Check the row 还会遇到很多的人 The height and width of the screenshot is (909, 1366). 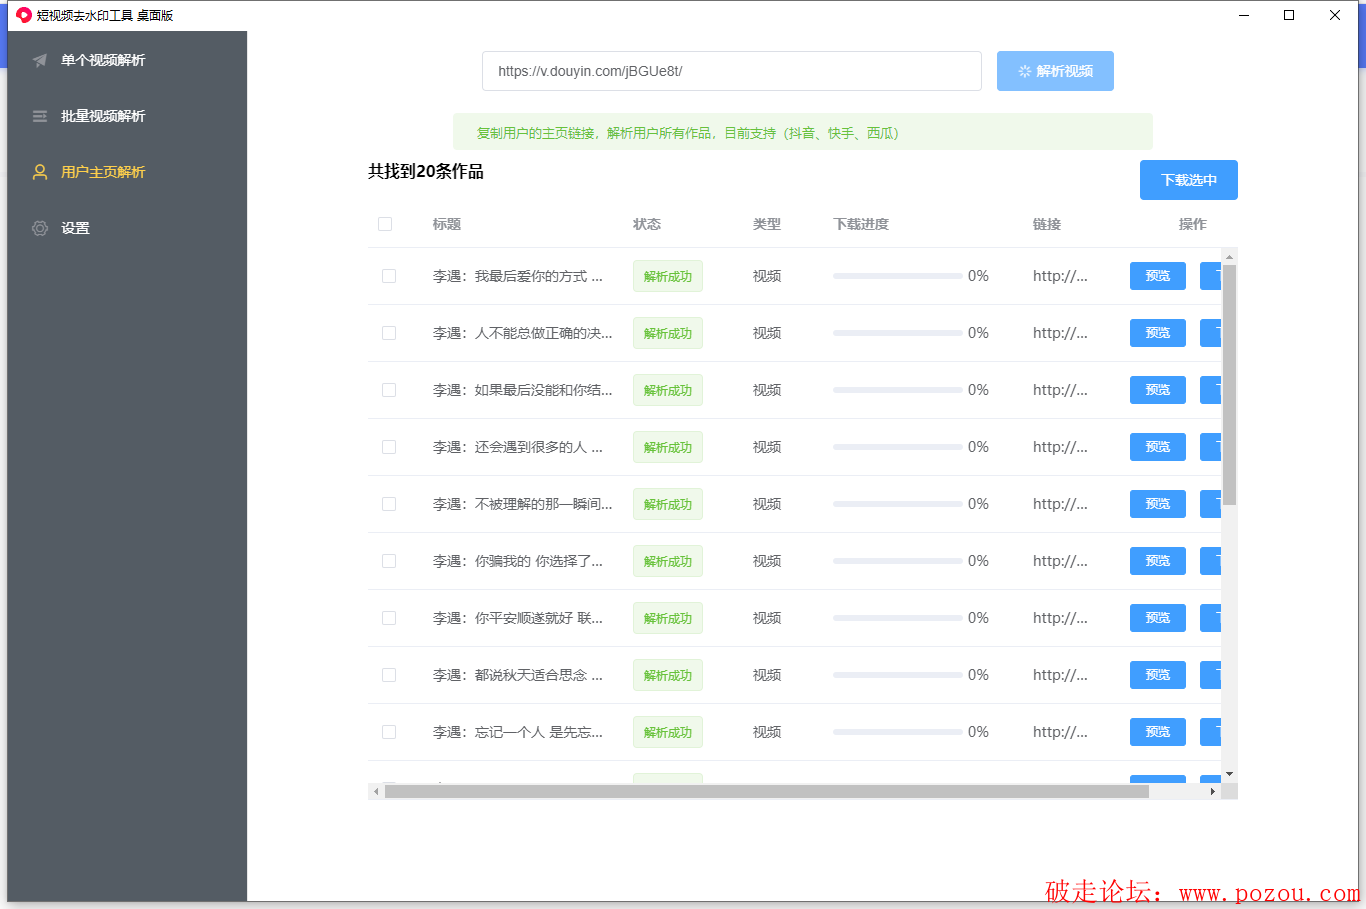coord(389,447)
